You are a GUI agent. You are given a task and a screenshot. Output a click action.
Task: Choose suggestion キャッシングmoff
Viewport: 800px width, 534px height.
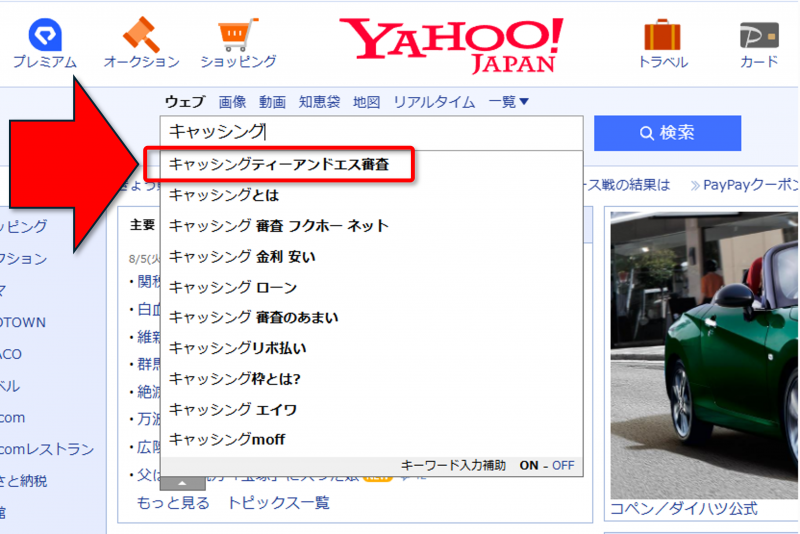click(x=371, y=439)
